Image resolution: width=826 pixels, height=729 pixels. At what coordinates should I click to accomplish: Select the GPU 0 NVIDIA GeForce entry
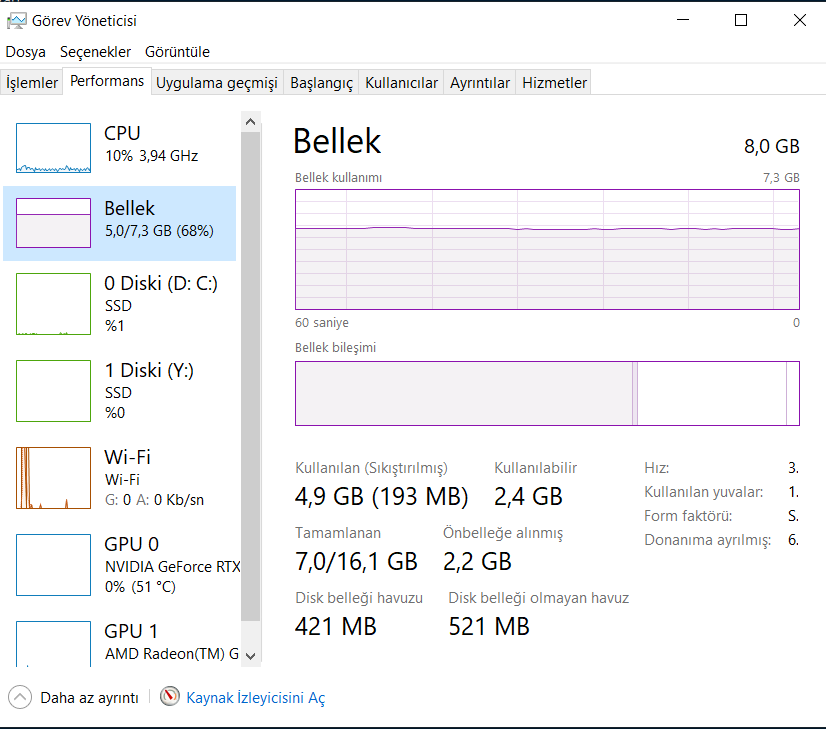pyautogui.click(x=170, y=565)
